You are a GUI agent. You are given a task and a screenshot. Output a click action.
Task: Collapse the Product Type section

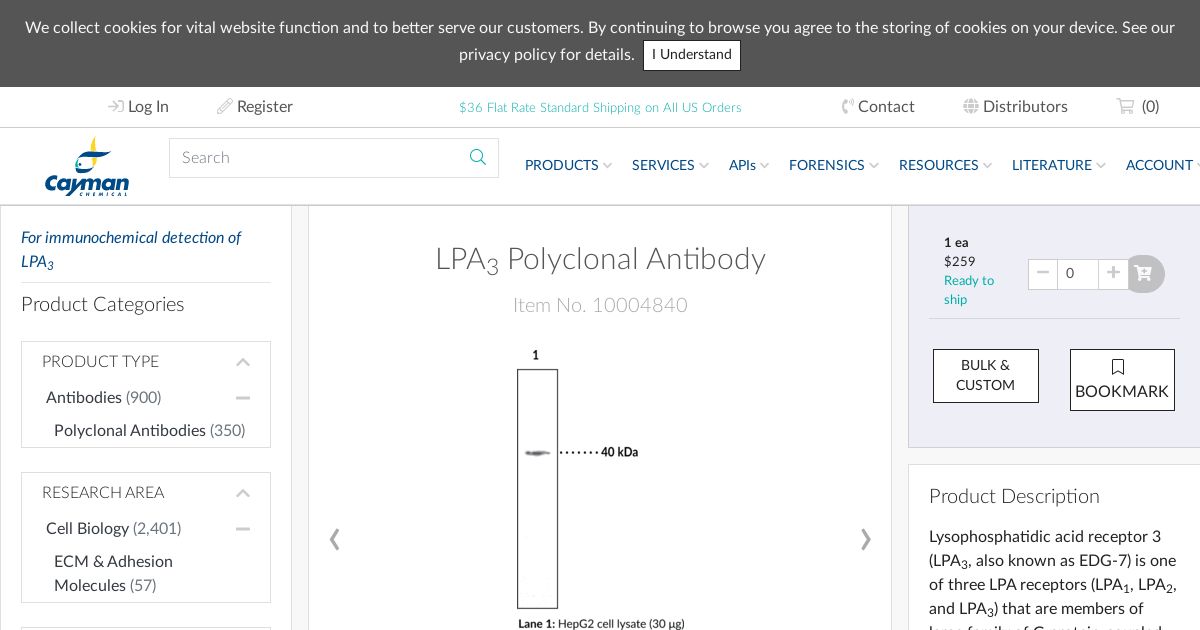(243, 362)
